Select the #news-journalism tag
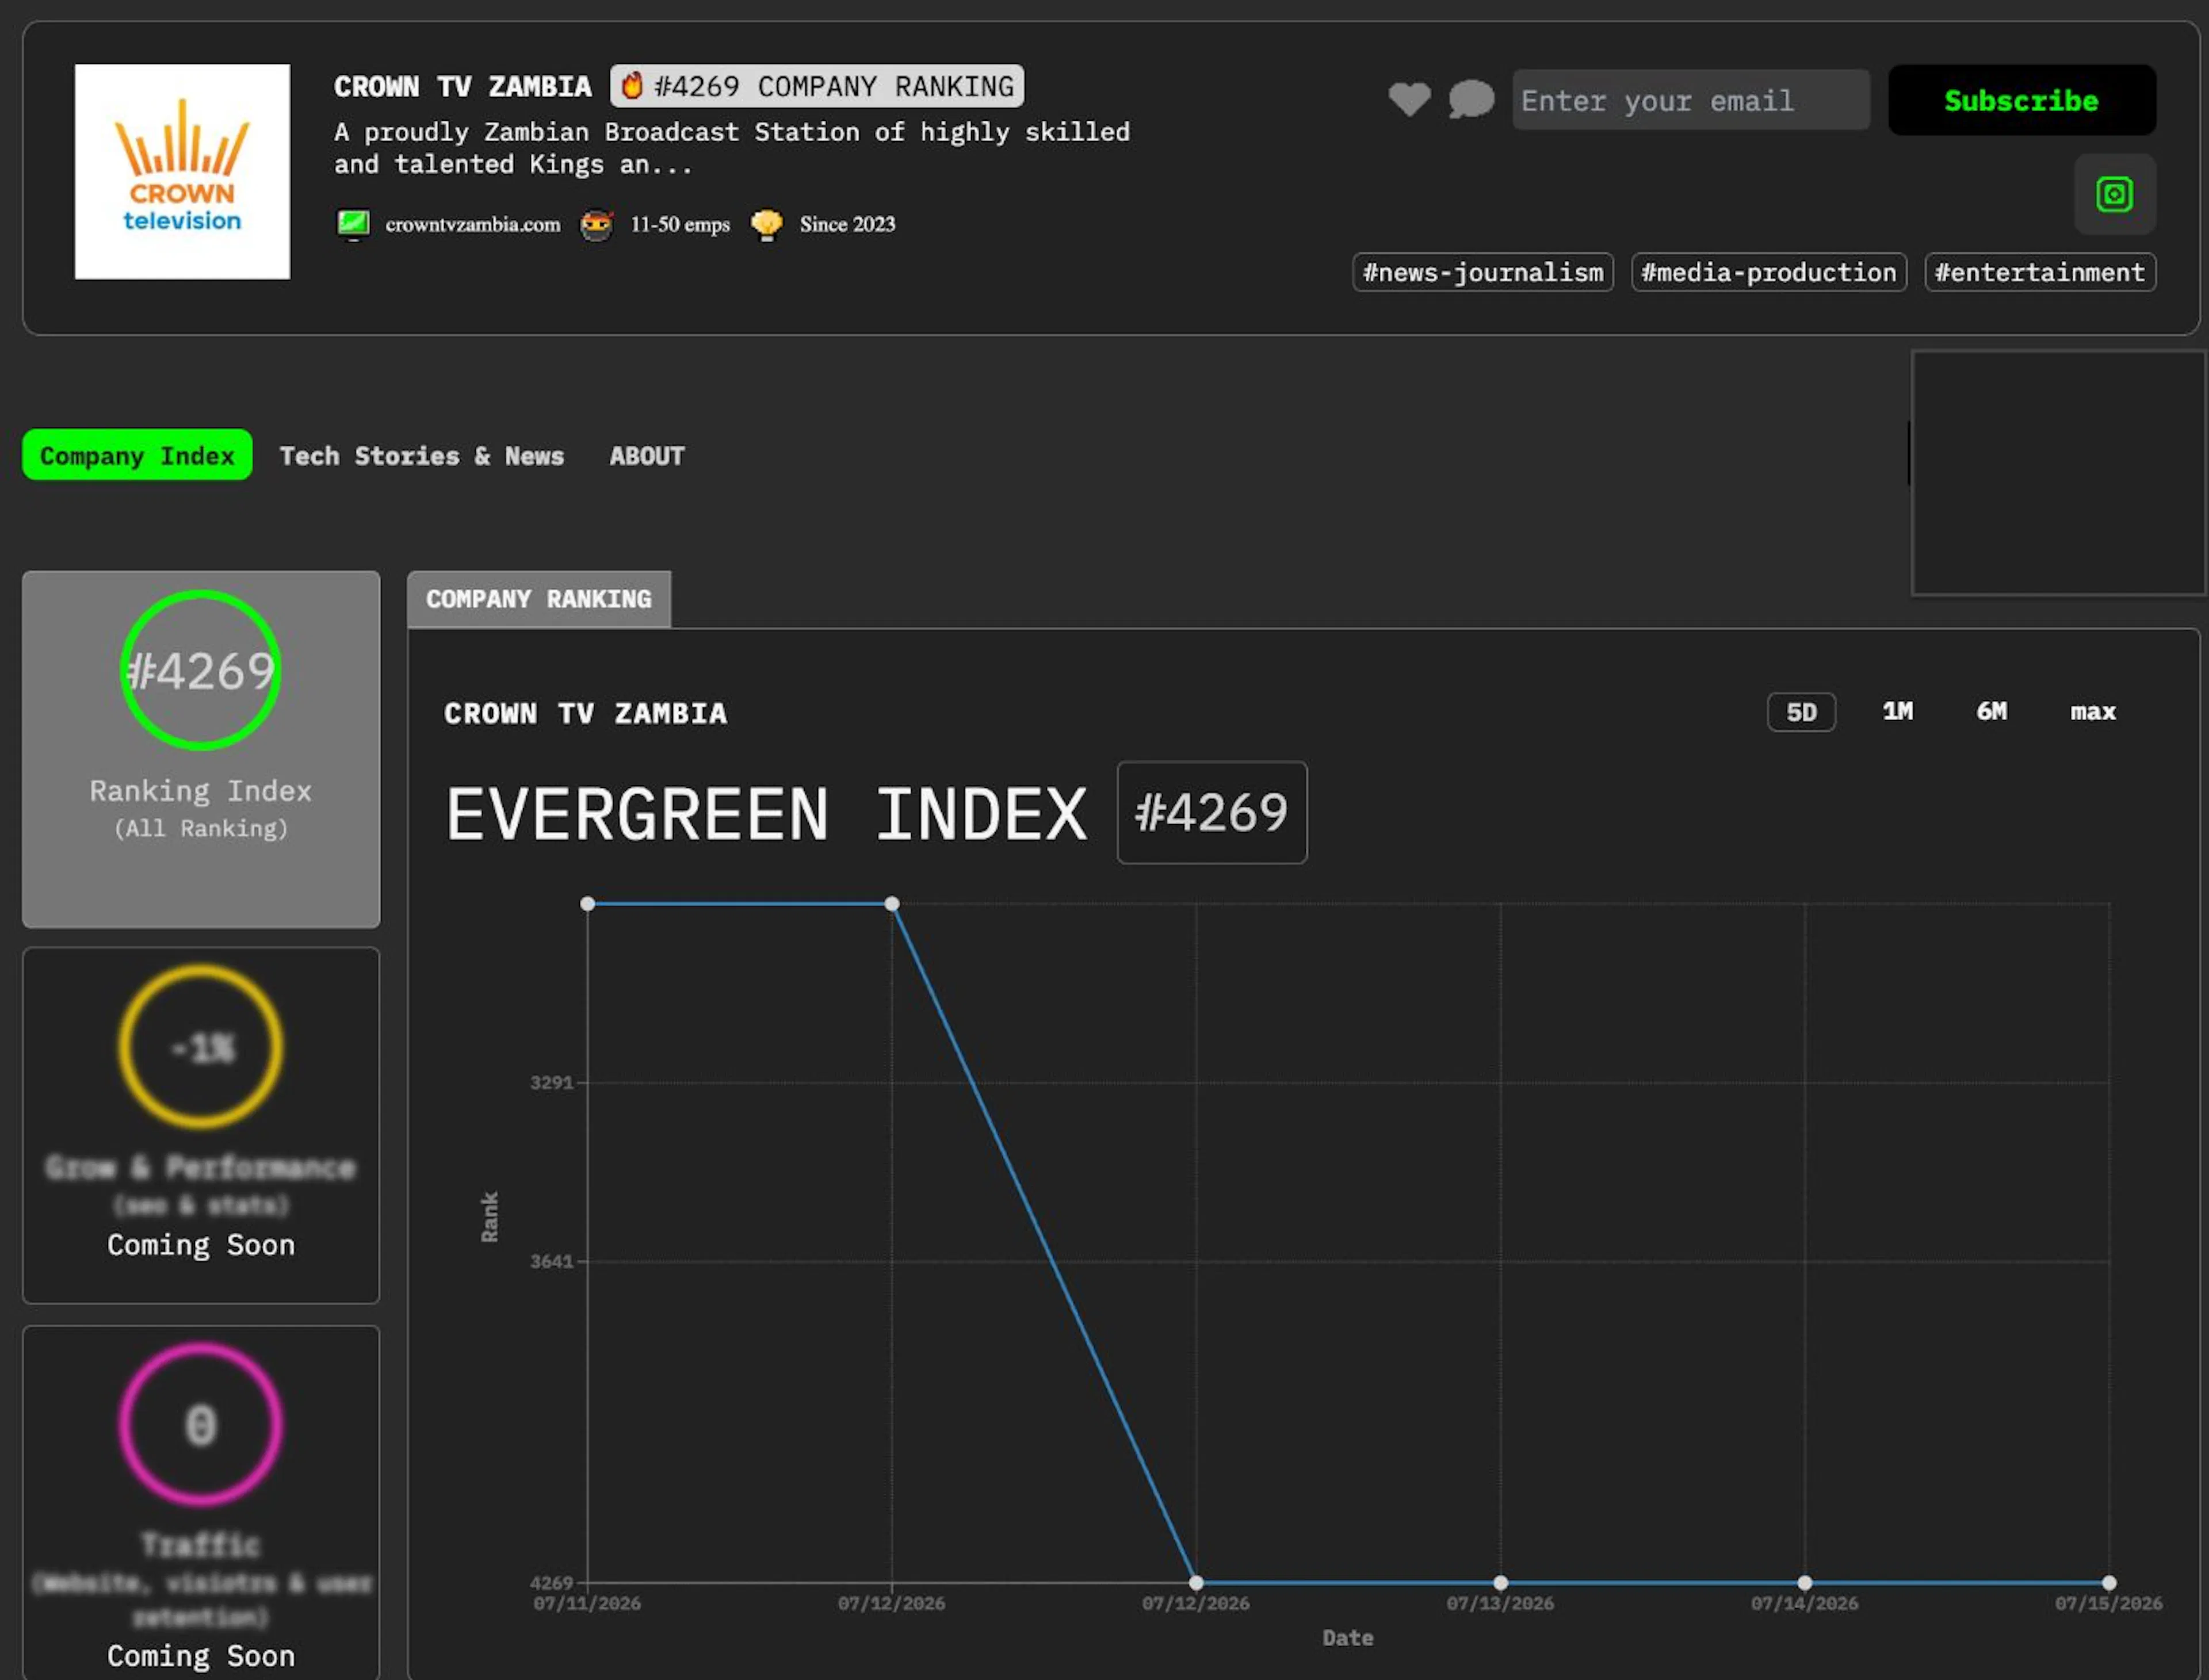This screenshot has width=2209, height=1680. (x=1482, y=272)
